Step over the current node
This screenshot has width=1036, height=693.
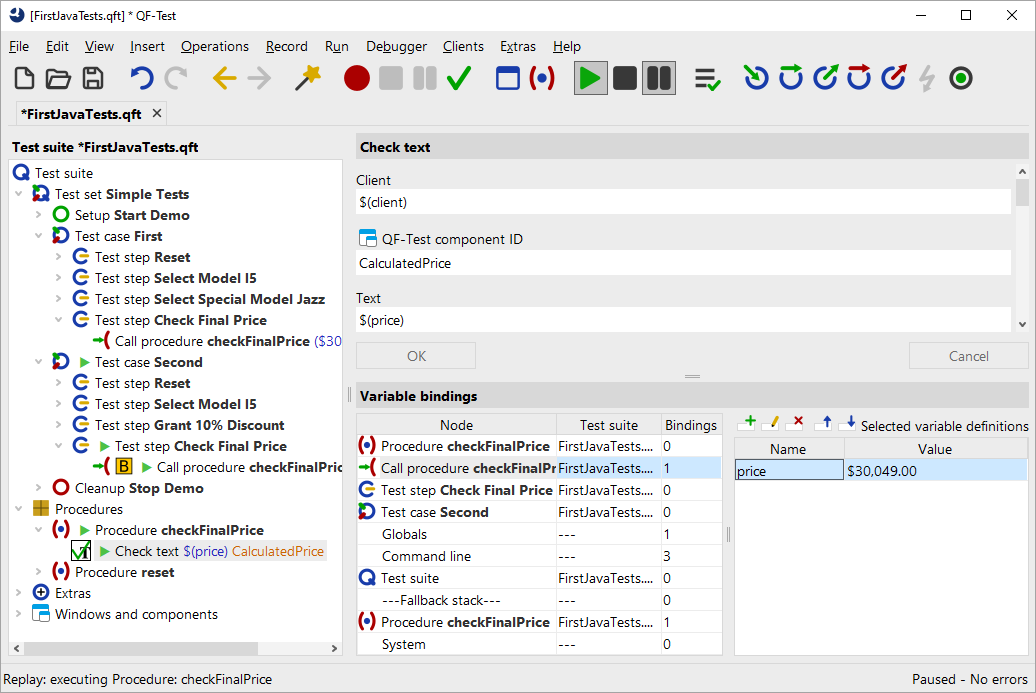click(790, 78)
